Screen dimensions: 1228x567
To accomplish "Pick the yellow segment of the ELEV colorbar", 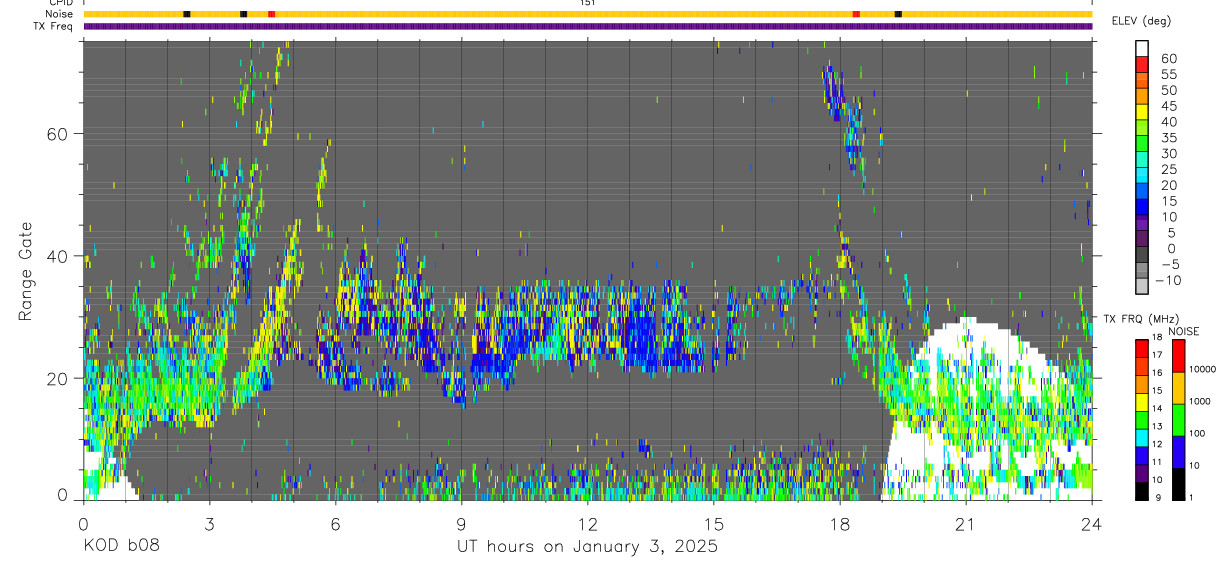I will (x=1142, y=111).
